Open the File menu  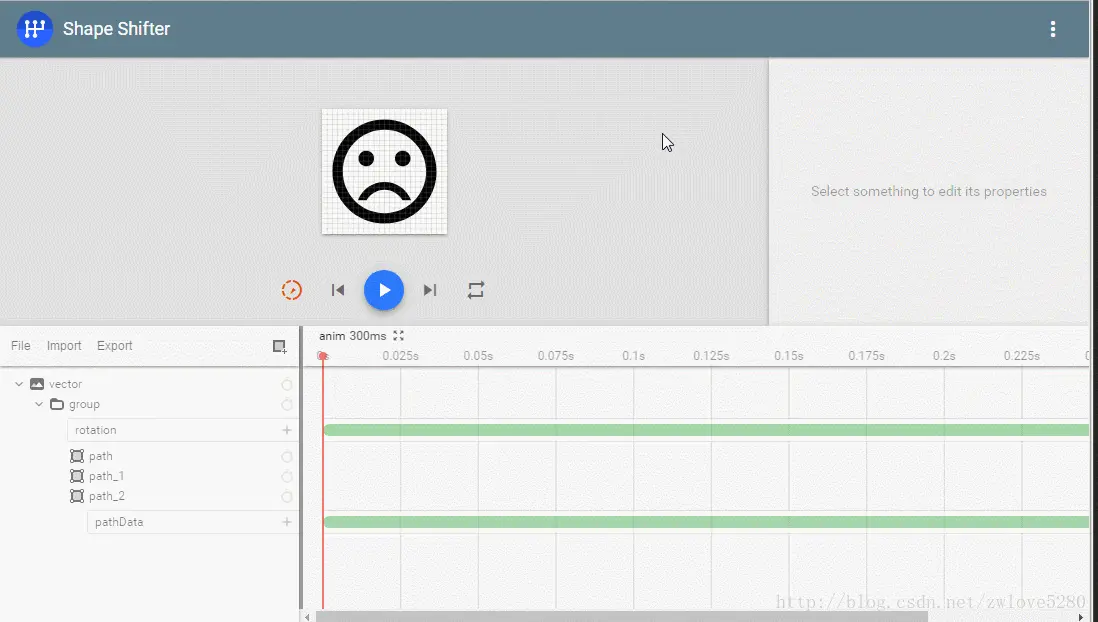(21, 345)
